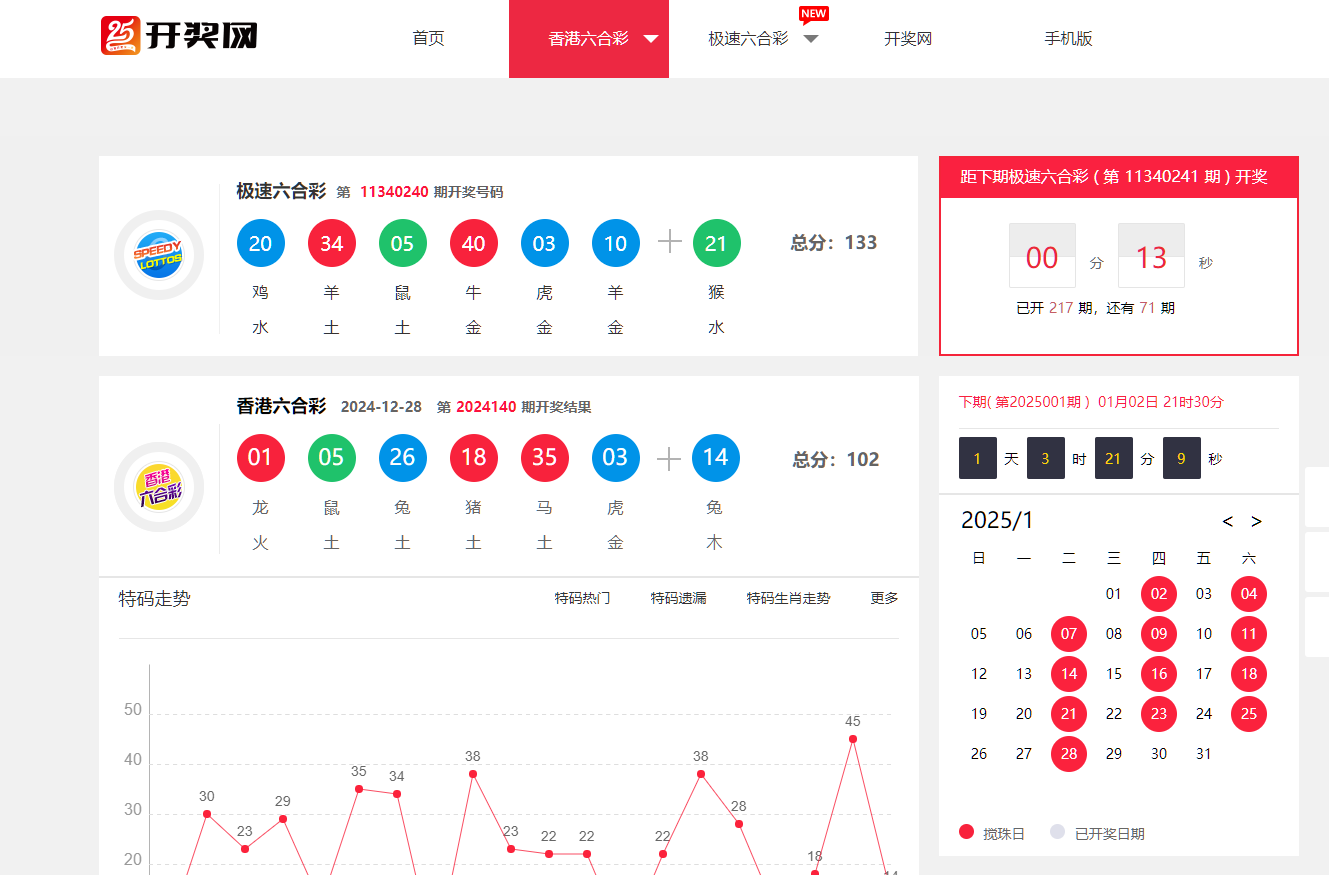Click the blue number ball 20
This screenshot has height=875, width=1329.
[260, 243]
